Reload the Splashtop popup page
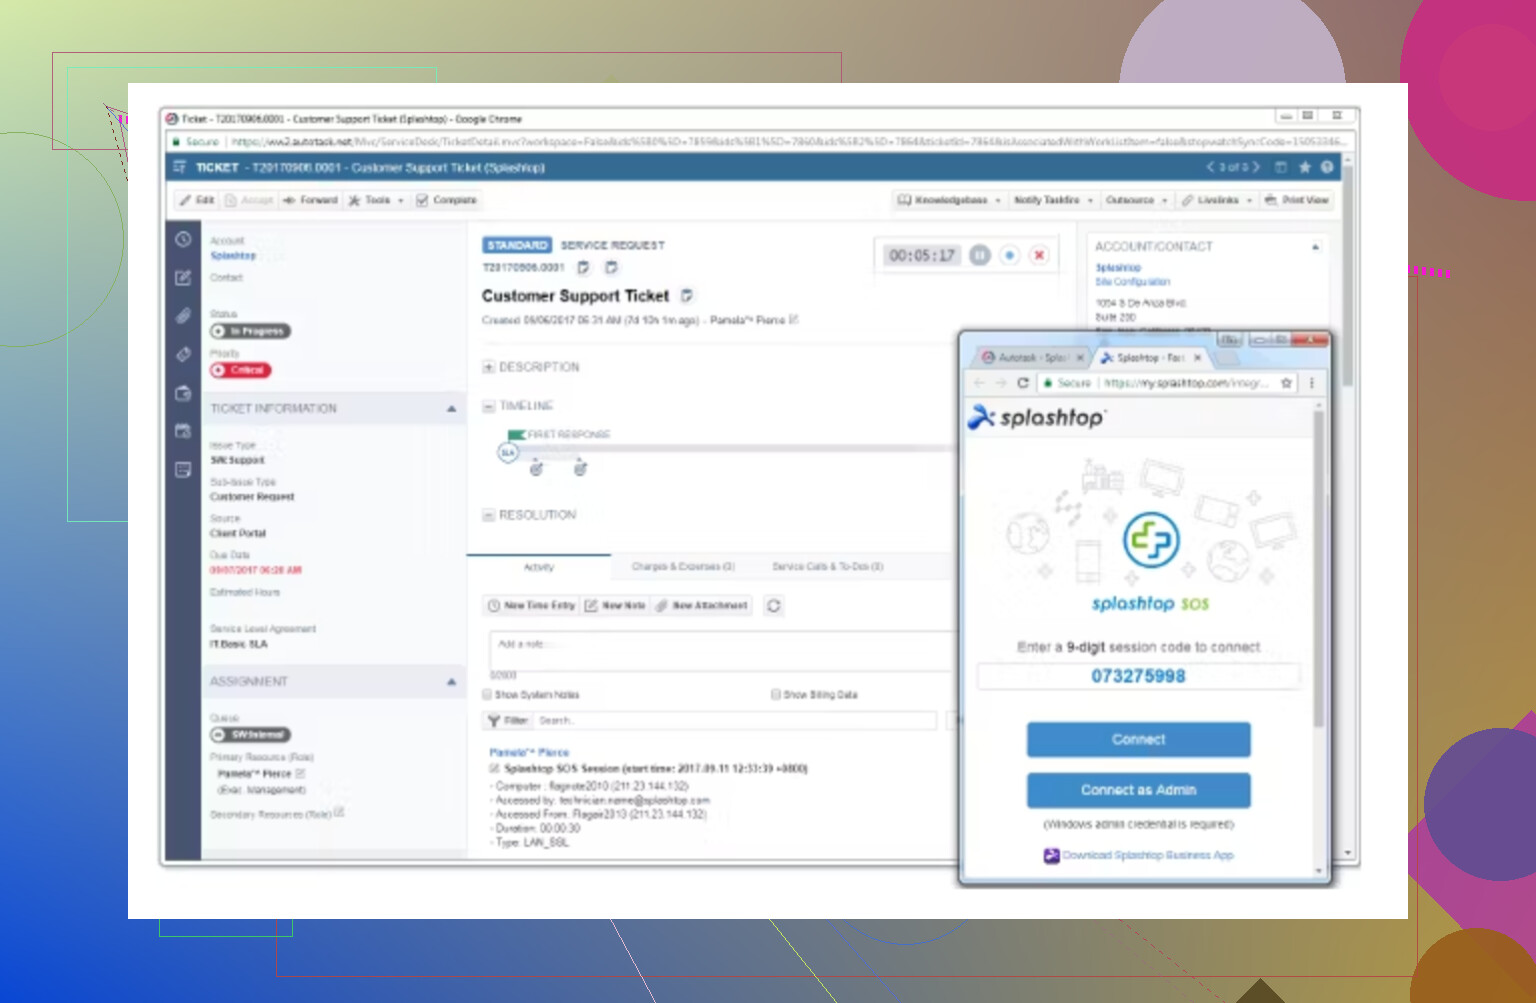 point(1023,383)
